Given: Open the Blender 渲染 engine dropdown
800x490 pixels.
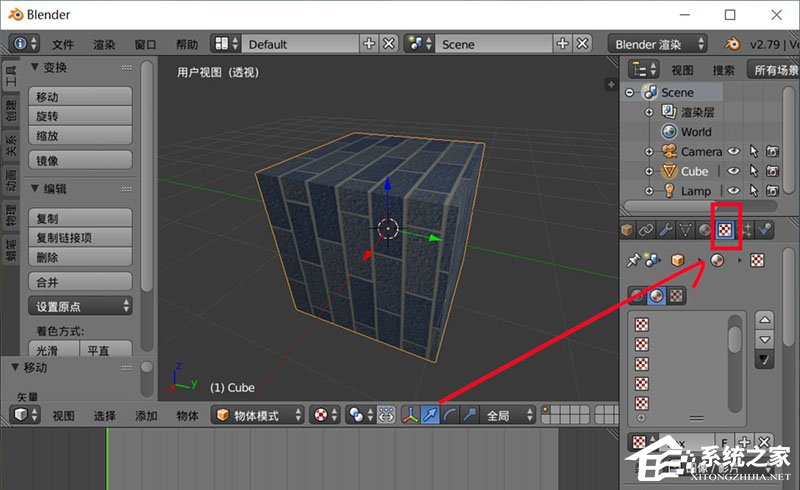Looking at the screenshot, I should coord(657,44).
